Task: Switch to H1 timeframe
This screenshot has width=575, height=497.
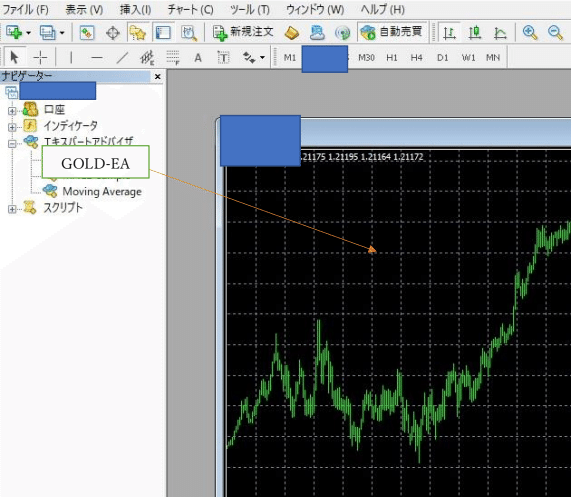Action: pos(392,58)
